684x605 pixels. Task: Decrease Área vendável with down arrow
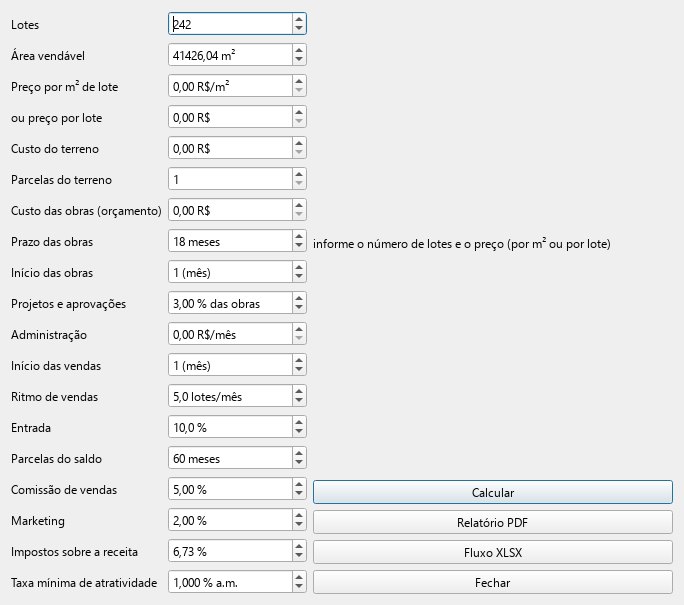pyautogui.click(x=299, y=60)
